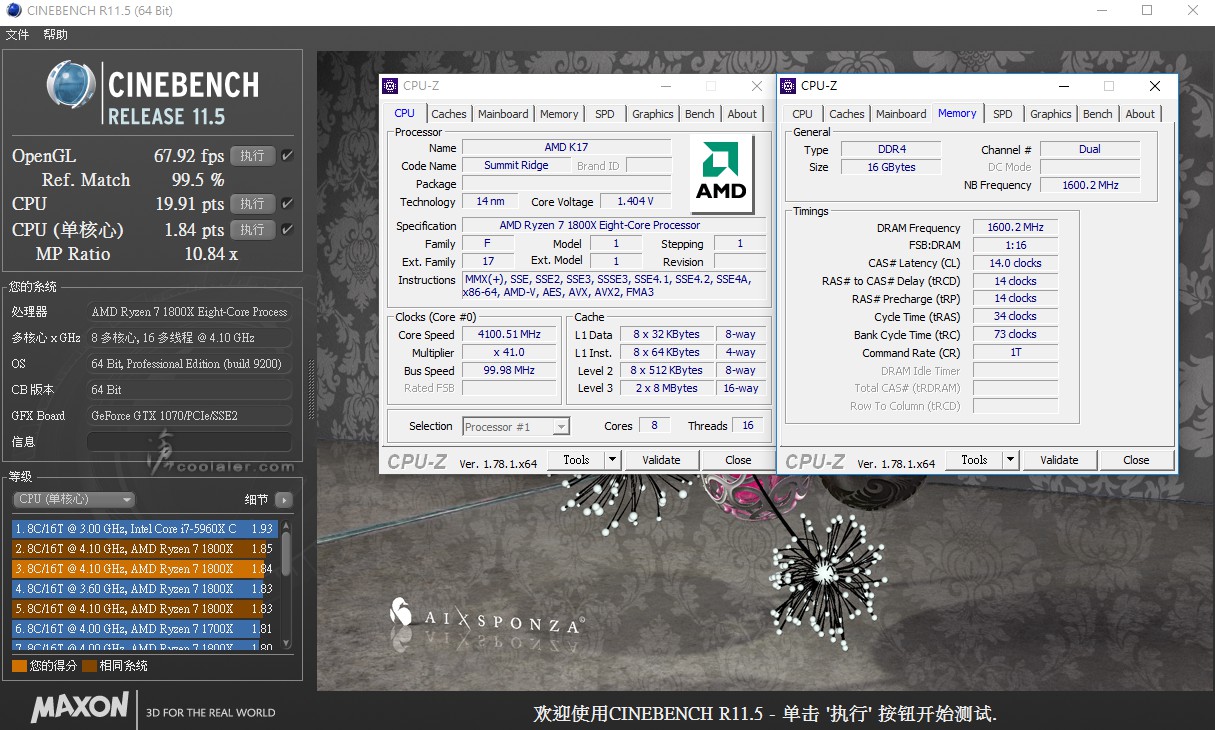Open the 文件 menu
1215x730 pixels.
[x=17, y=35]
